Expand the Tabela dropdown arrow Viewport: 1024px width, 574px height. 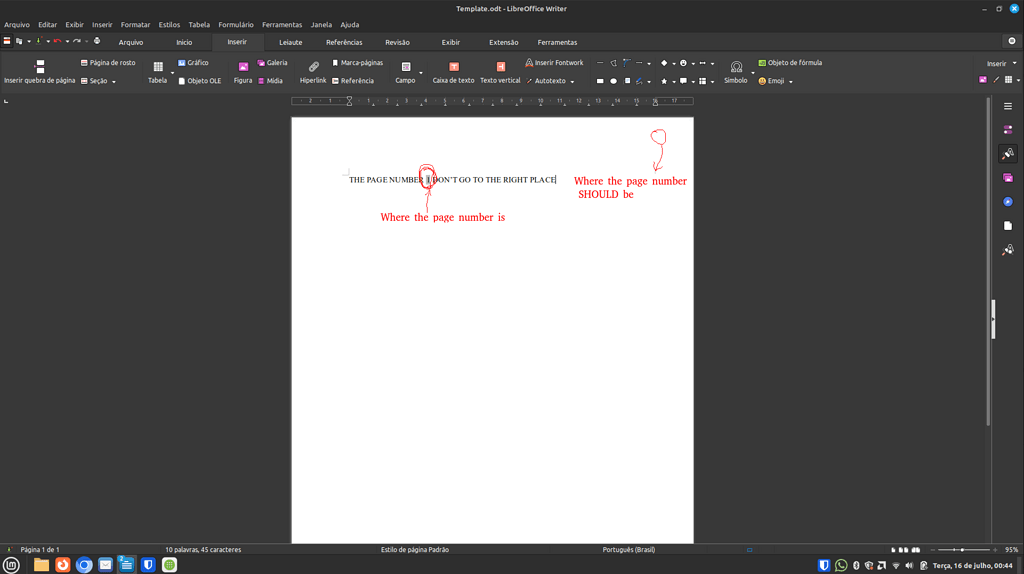coord(172,73)
